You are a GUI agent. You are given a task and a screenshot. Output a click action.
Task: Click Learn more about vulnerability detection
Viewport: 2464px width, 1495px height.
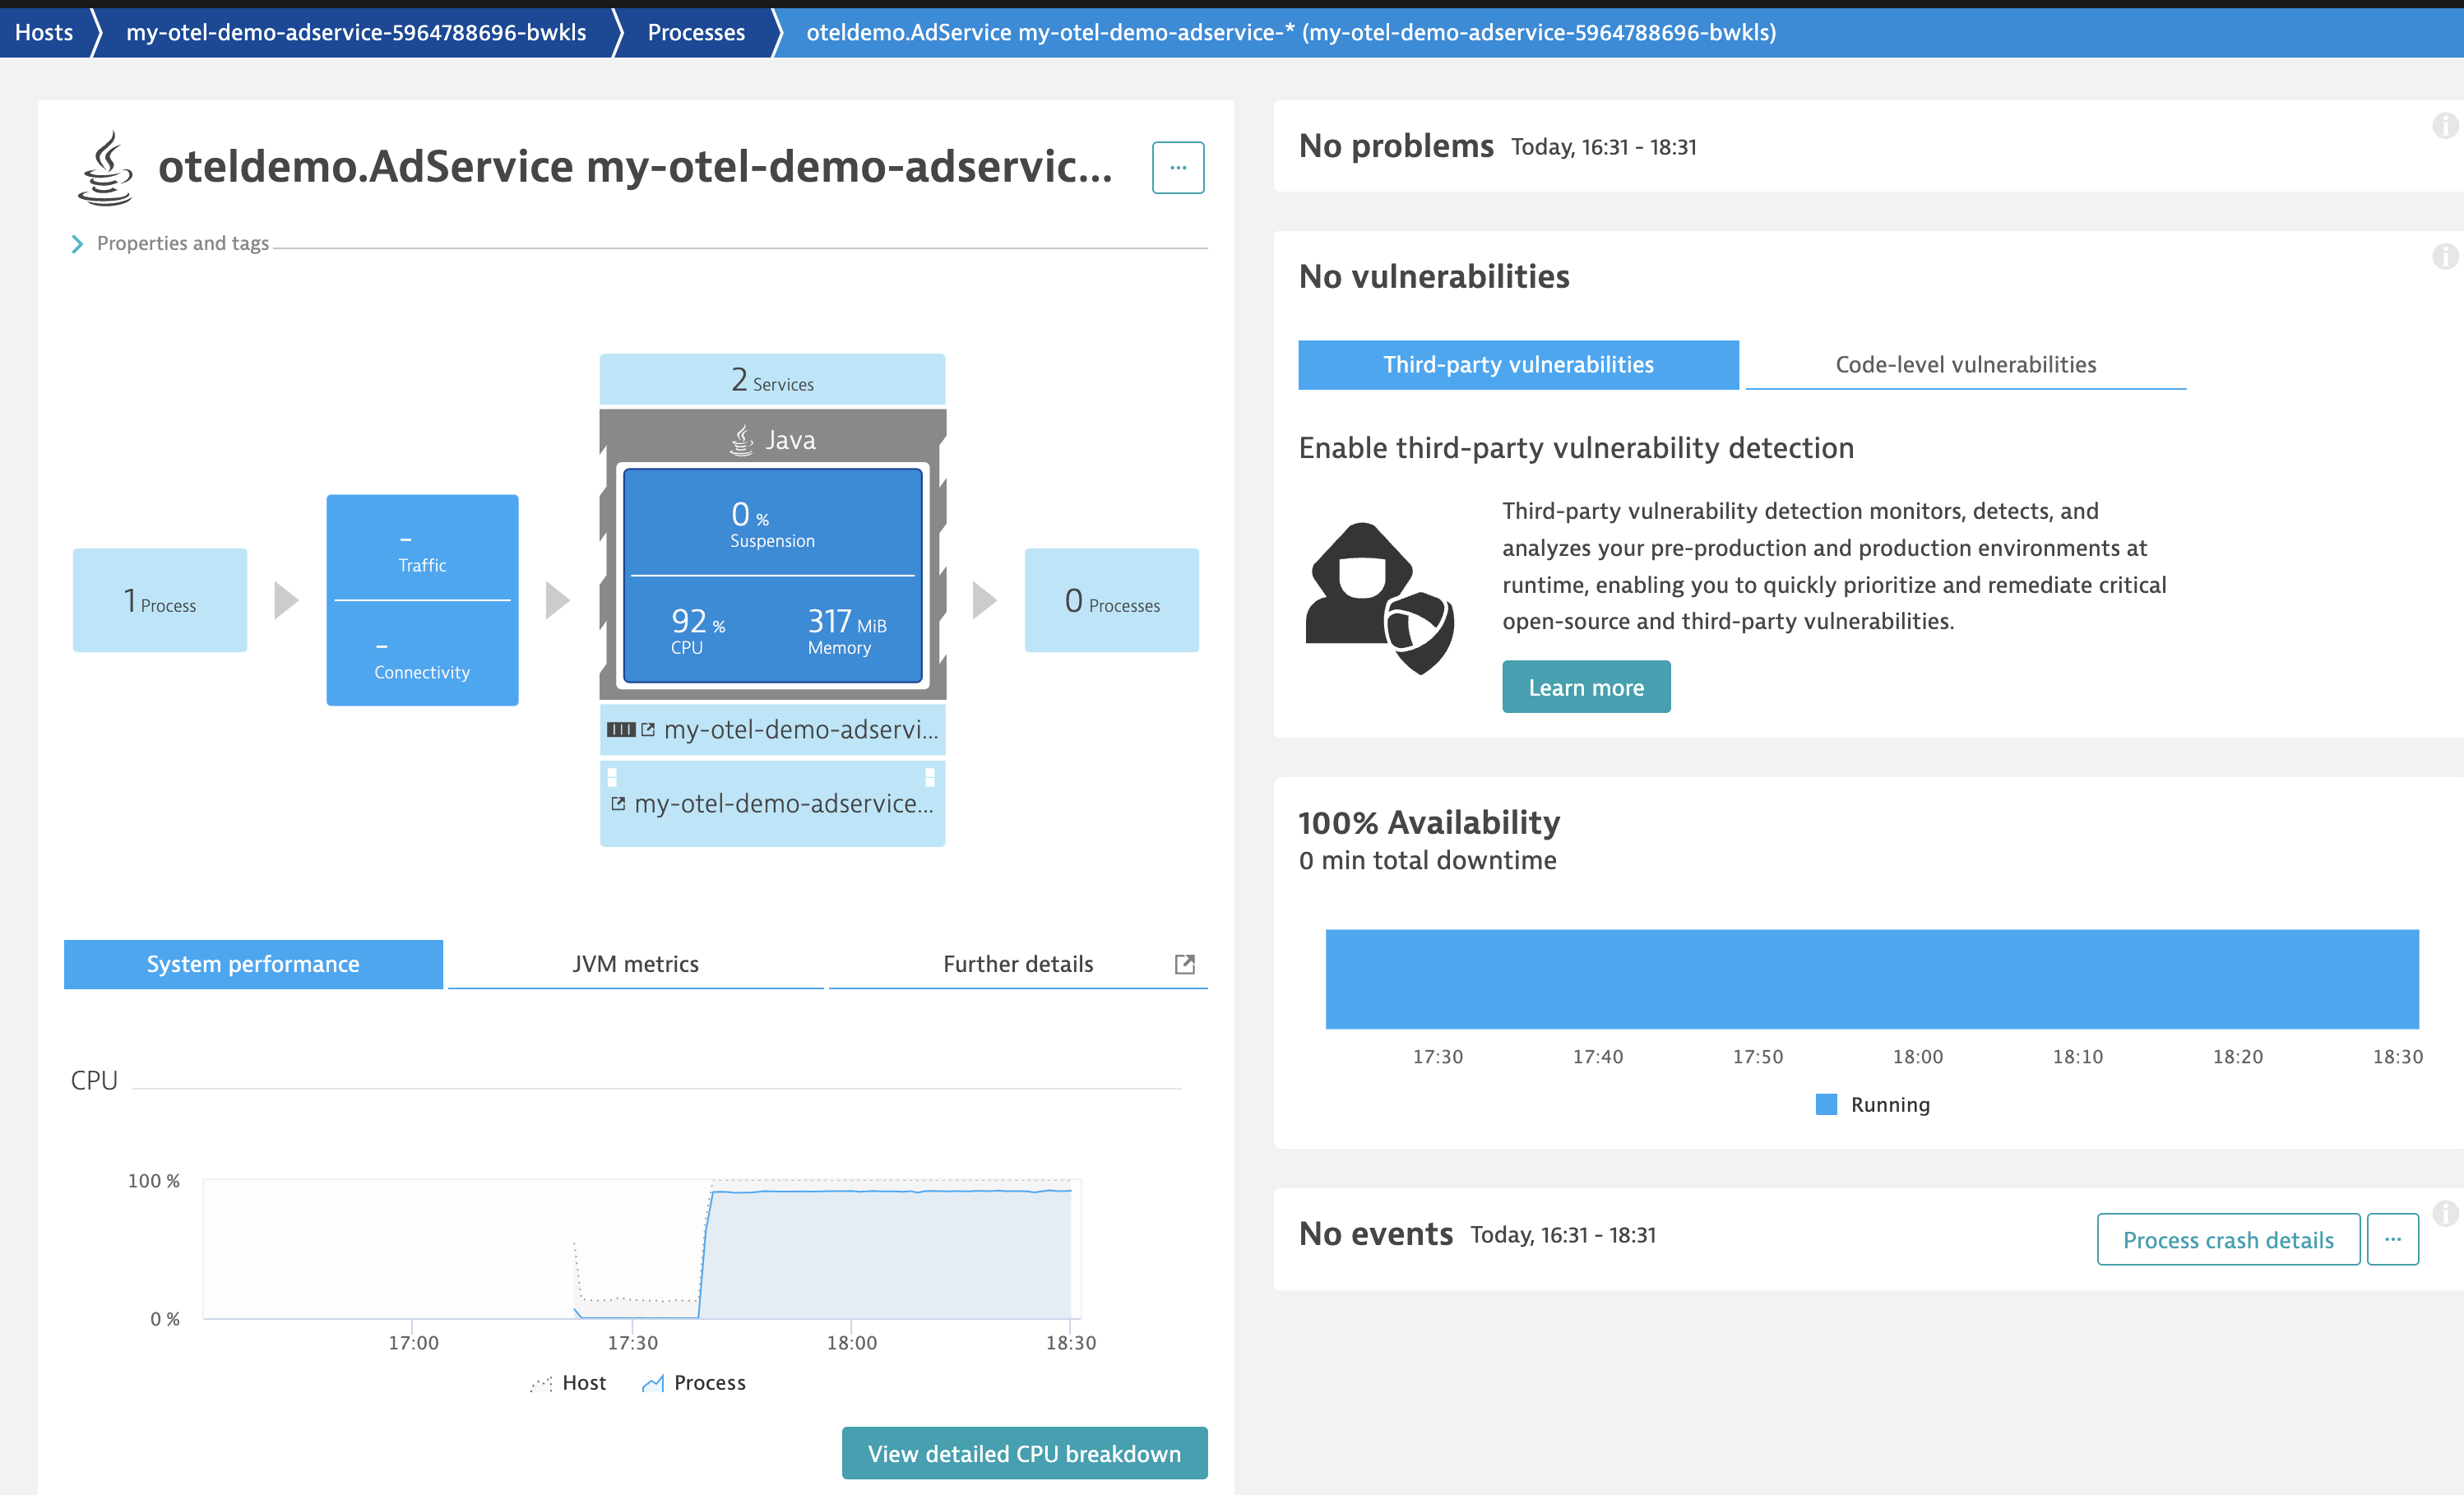pyautogui.click(x=1585, y=688)
